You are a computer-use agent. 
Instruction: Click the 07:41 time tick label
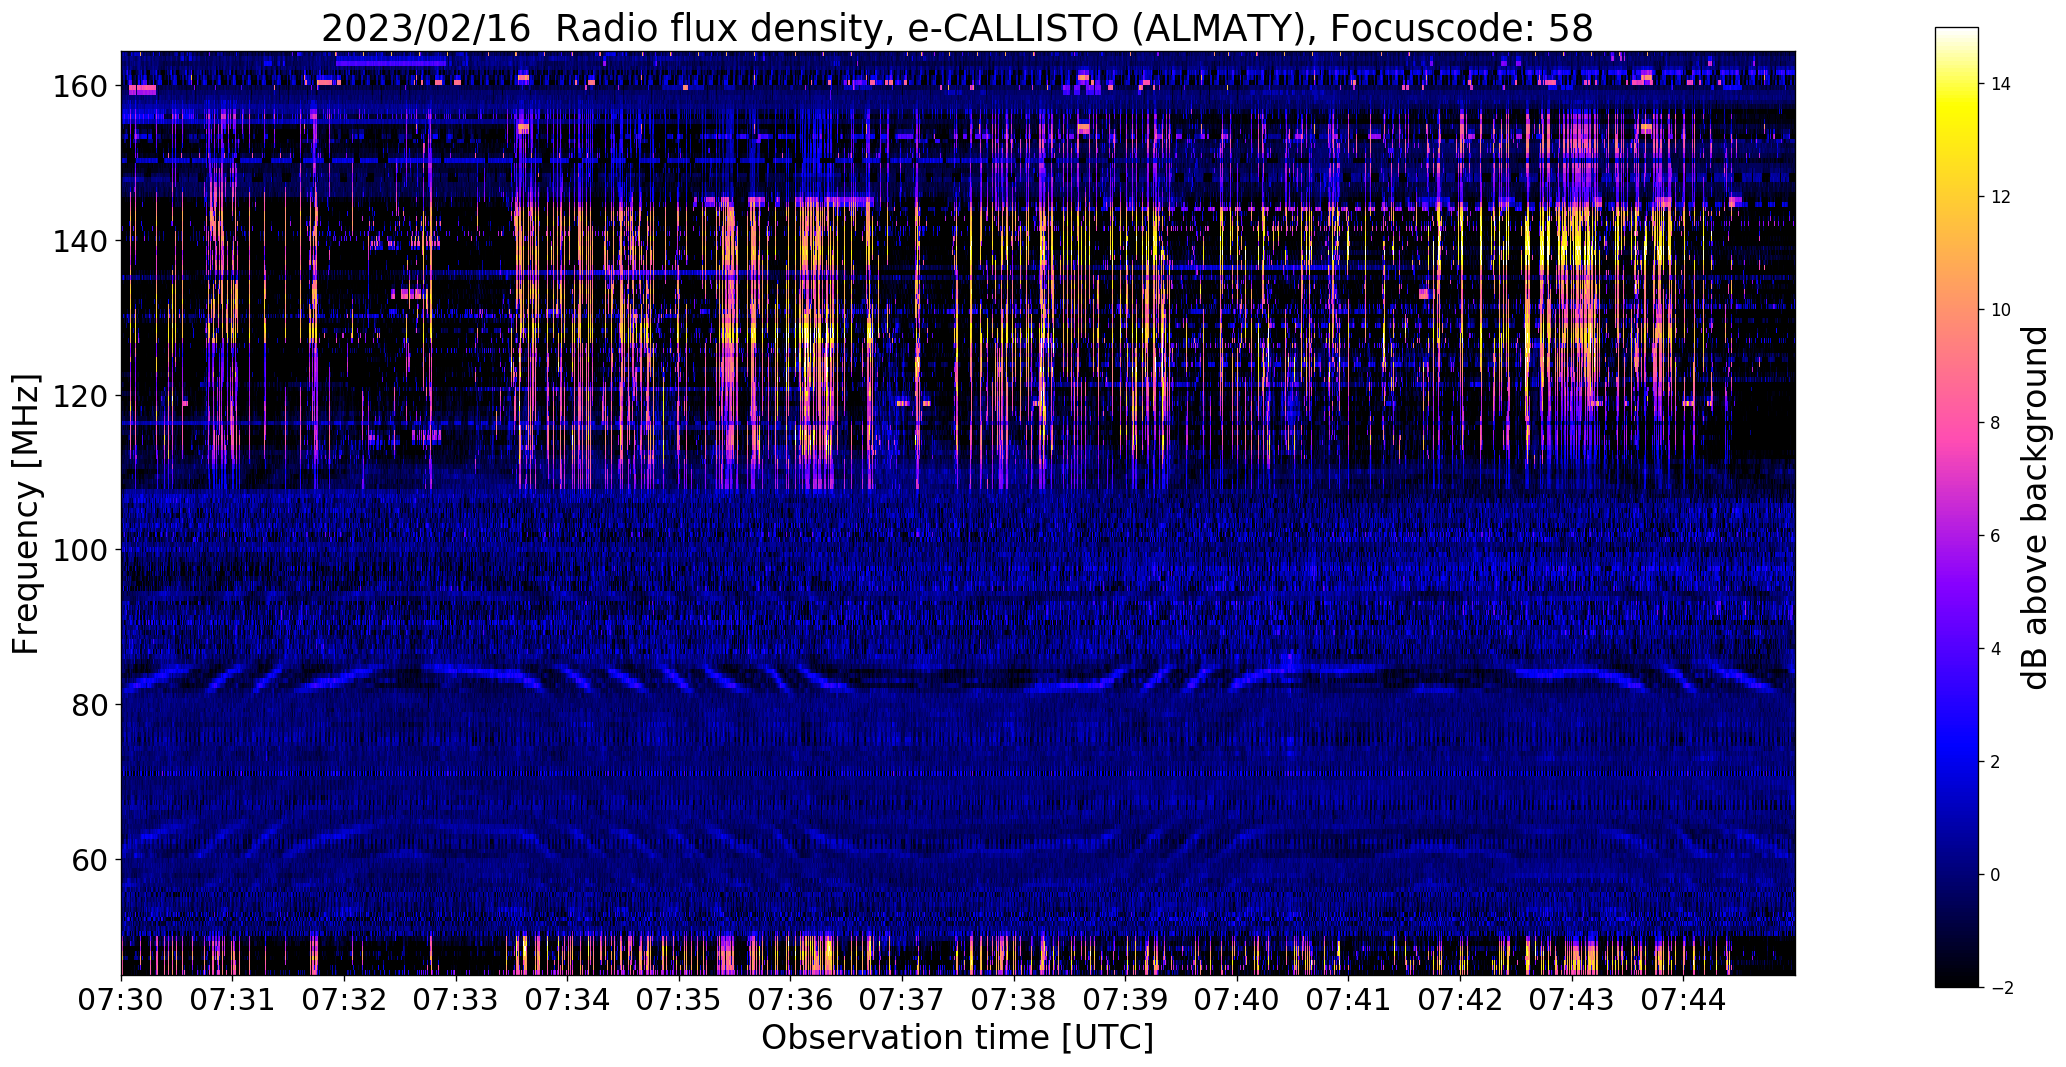[1348, 1000]
